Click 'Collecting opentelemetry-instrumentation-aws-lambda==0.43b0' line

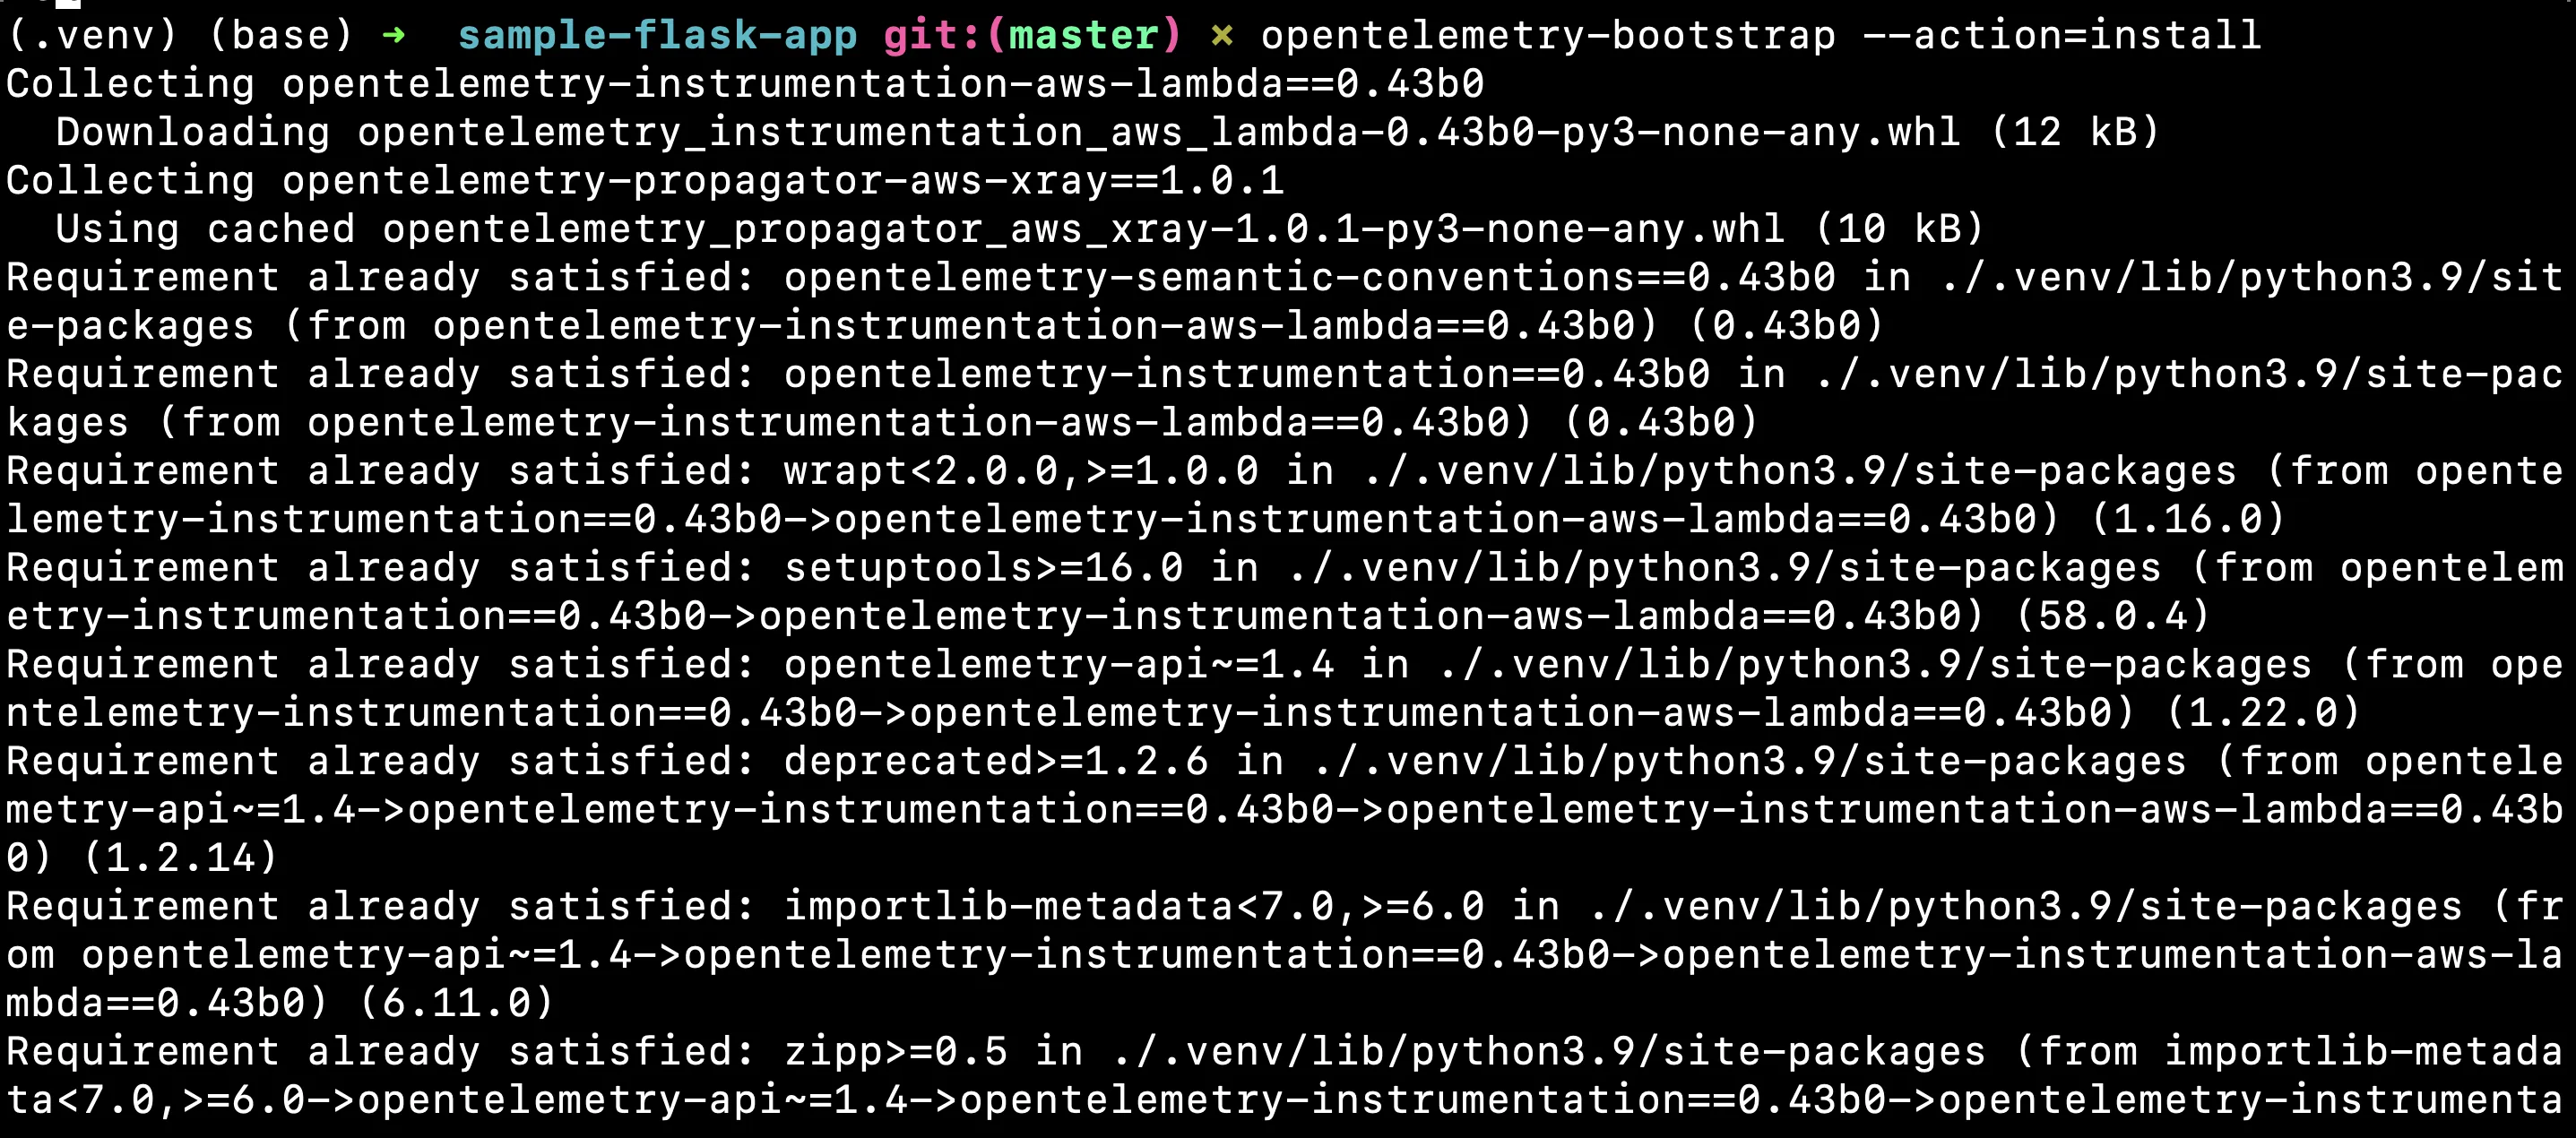pos(745,84)
